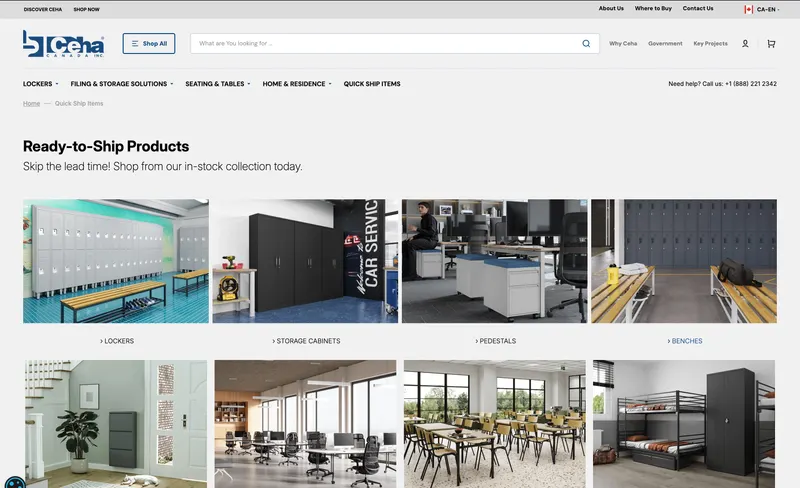Go to Discover Ceha
The width and height of the screenshot is (800, 488).
[x=43, y=9]
